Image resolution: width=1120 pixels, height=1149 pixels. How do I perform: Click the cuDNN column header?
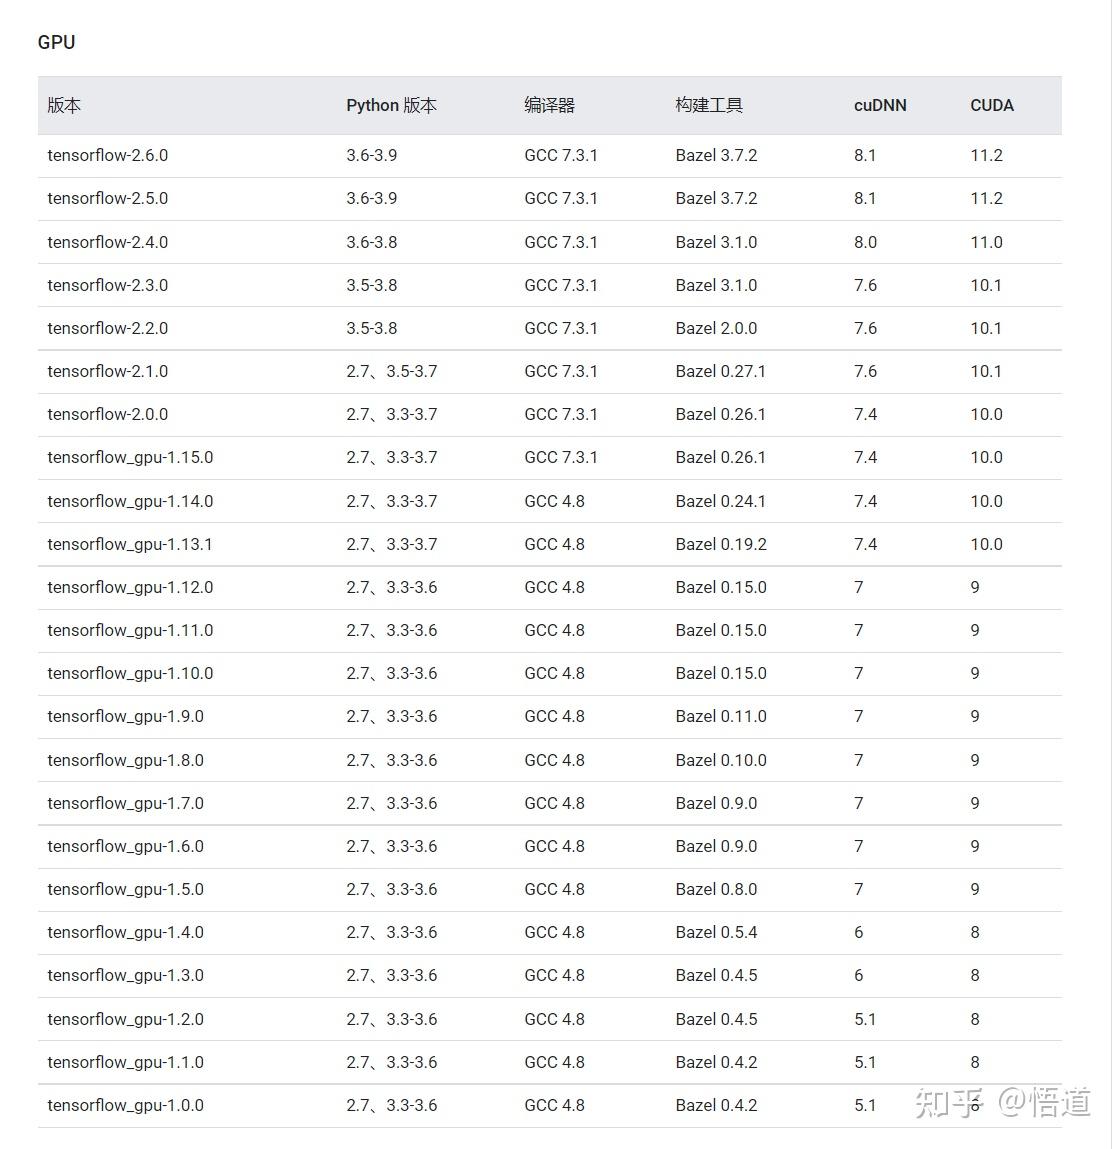tap(880, 106)
